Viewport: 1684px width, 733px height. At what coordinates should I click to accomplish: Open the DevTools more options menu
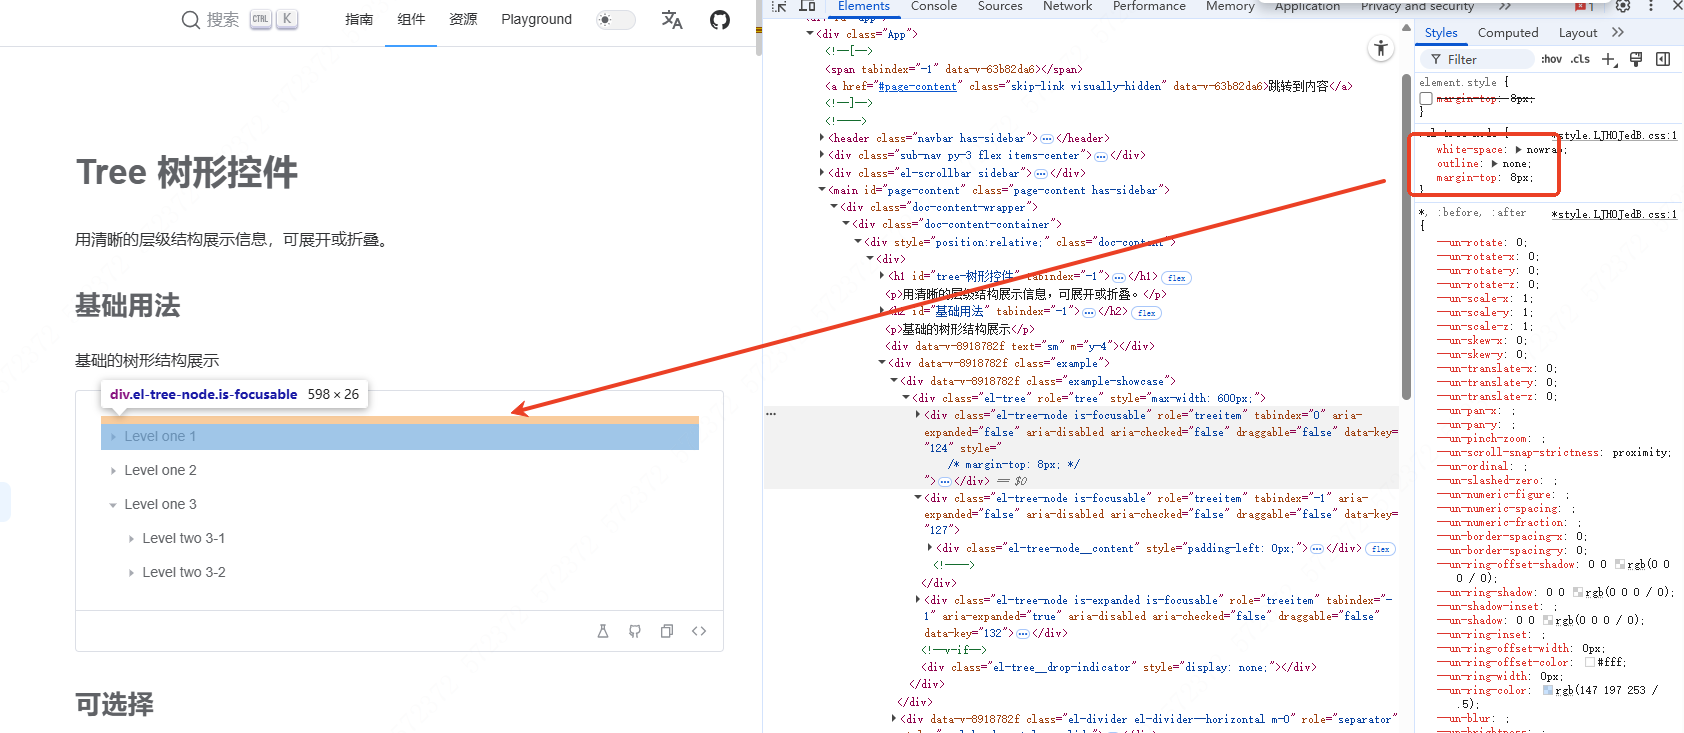point(1650,6)
